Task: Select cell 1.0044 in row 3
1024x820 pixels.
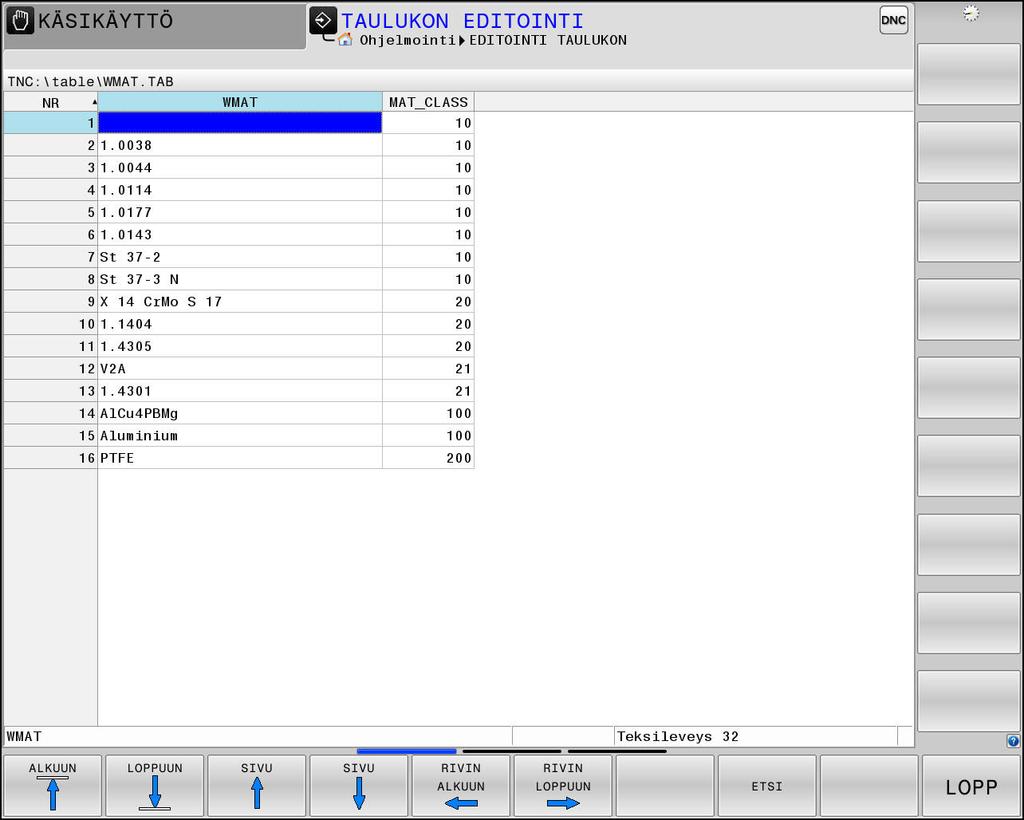Action: tap(240, 168)
